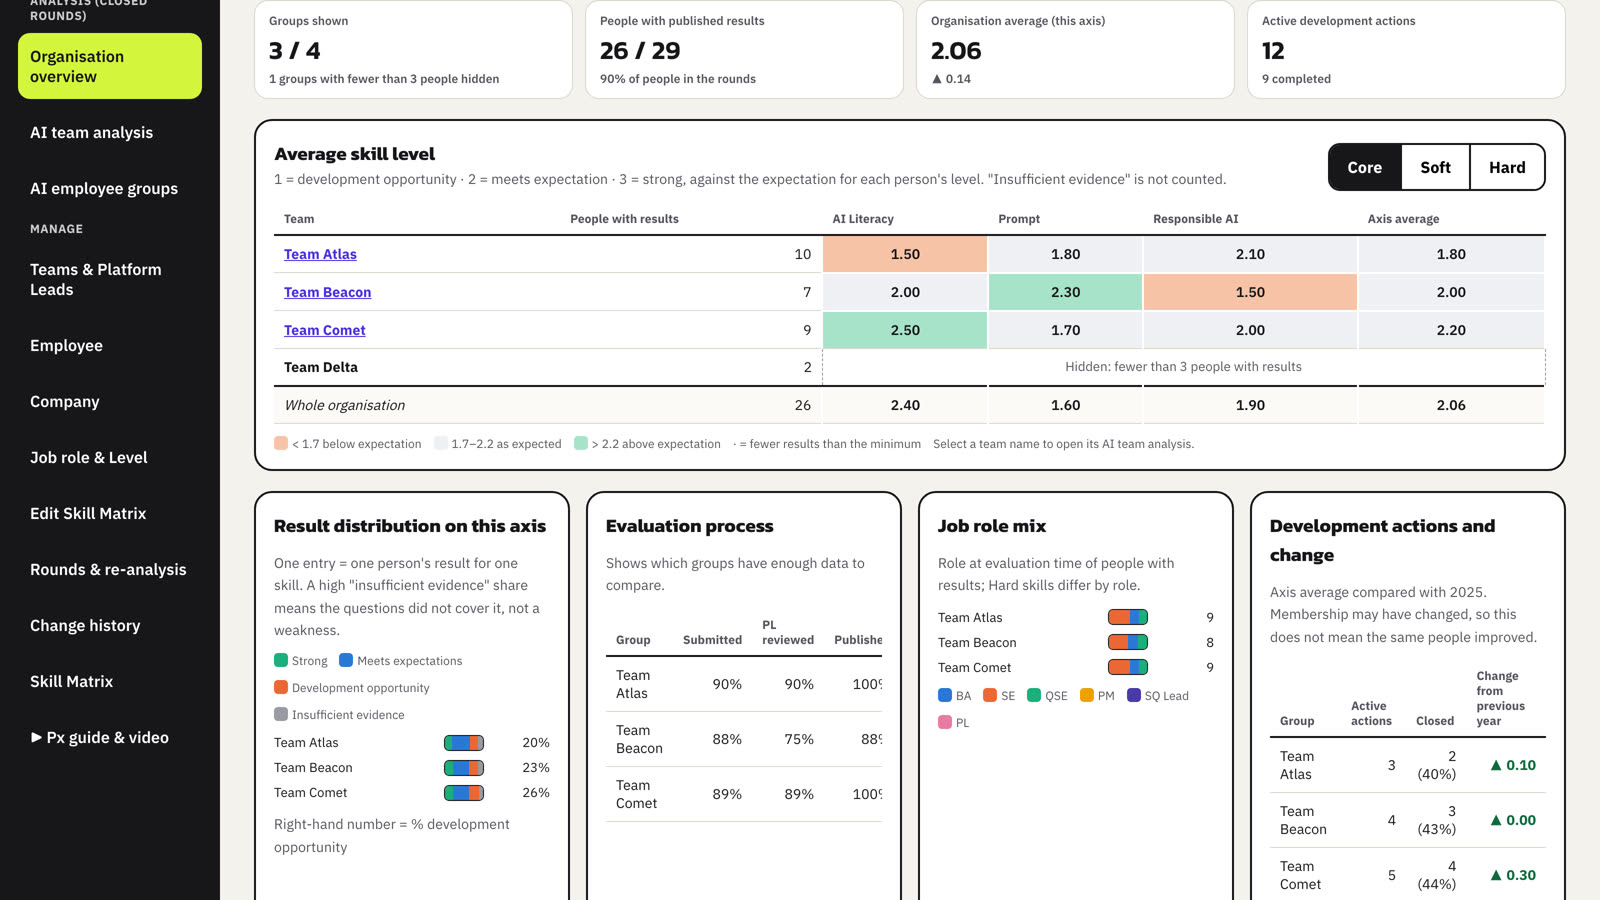Click the PL role legend swatch
This screenshot has height=900, width=1600.
[945, 722]
